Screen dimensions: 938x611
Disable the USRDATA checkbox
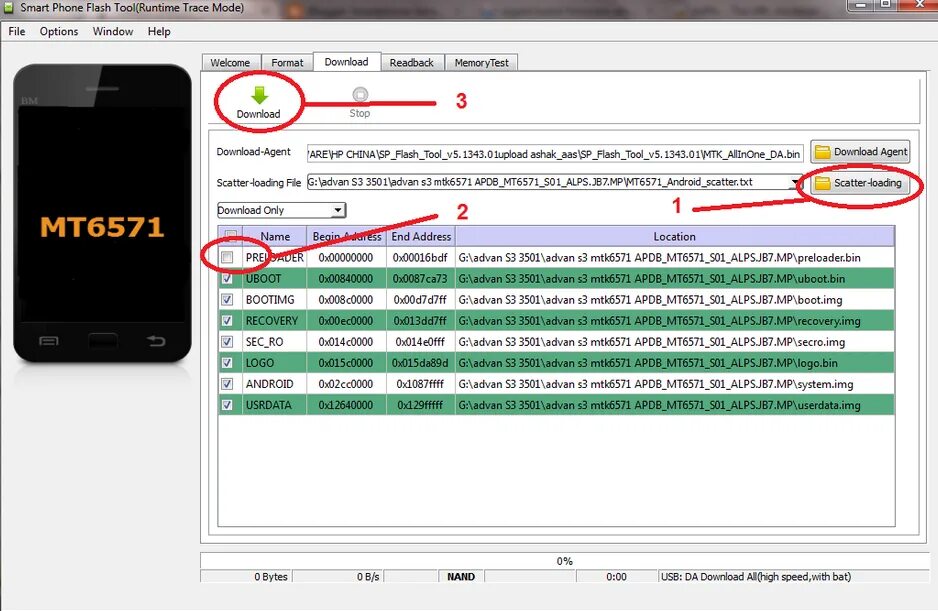click(x=228, y=404)
